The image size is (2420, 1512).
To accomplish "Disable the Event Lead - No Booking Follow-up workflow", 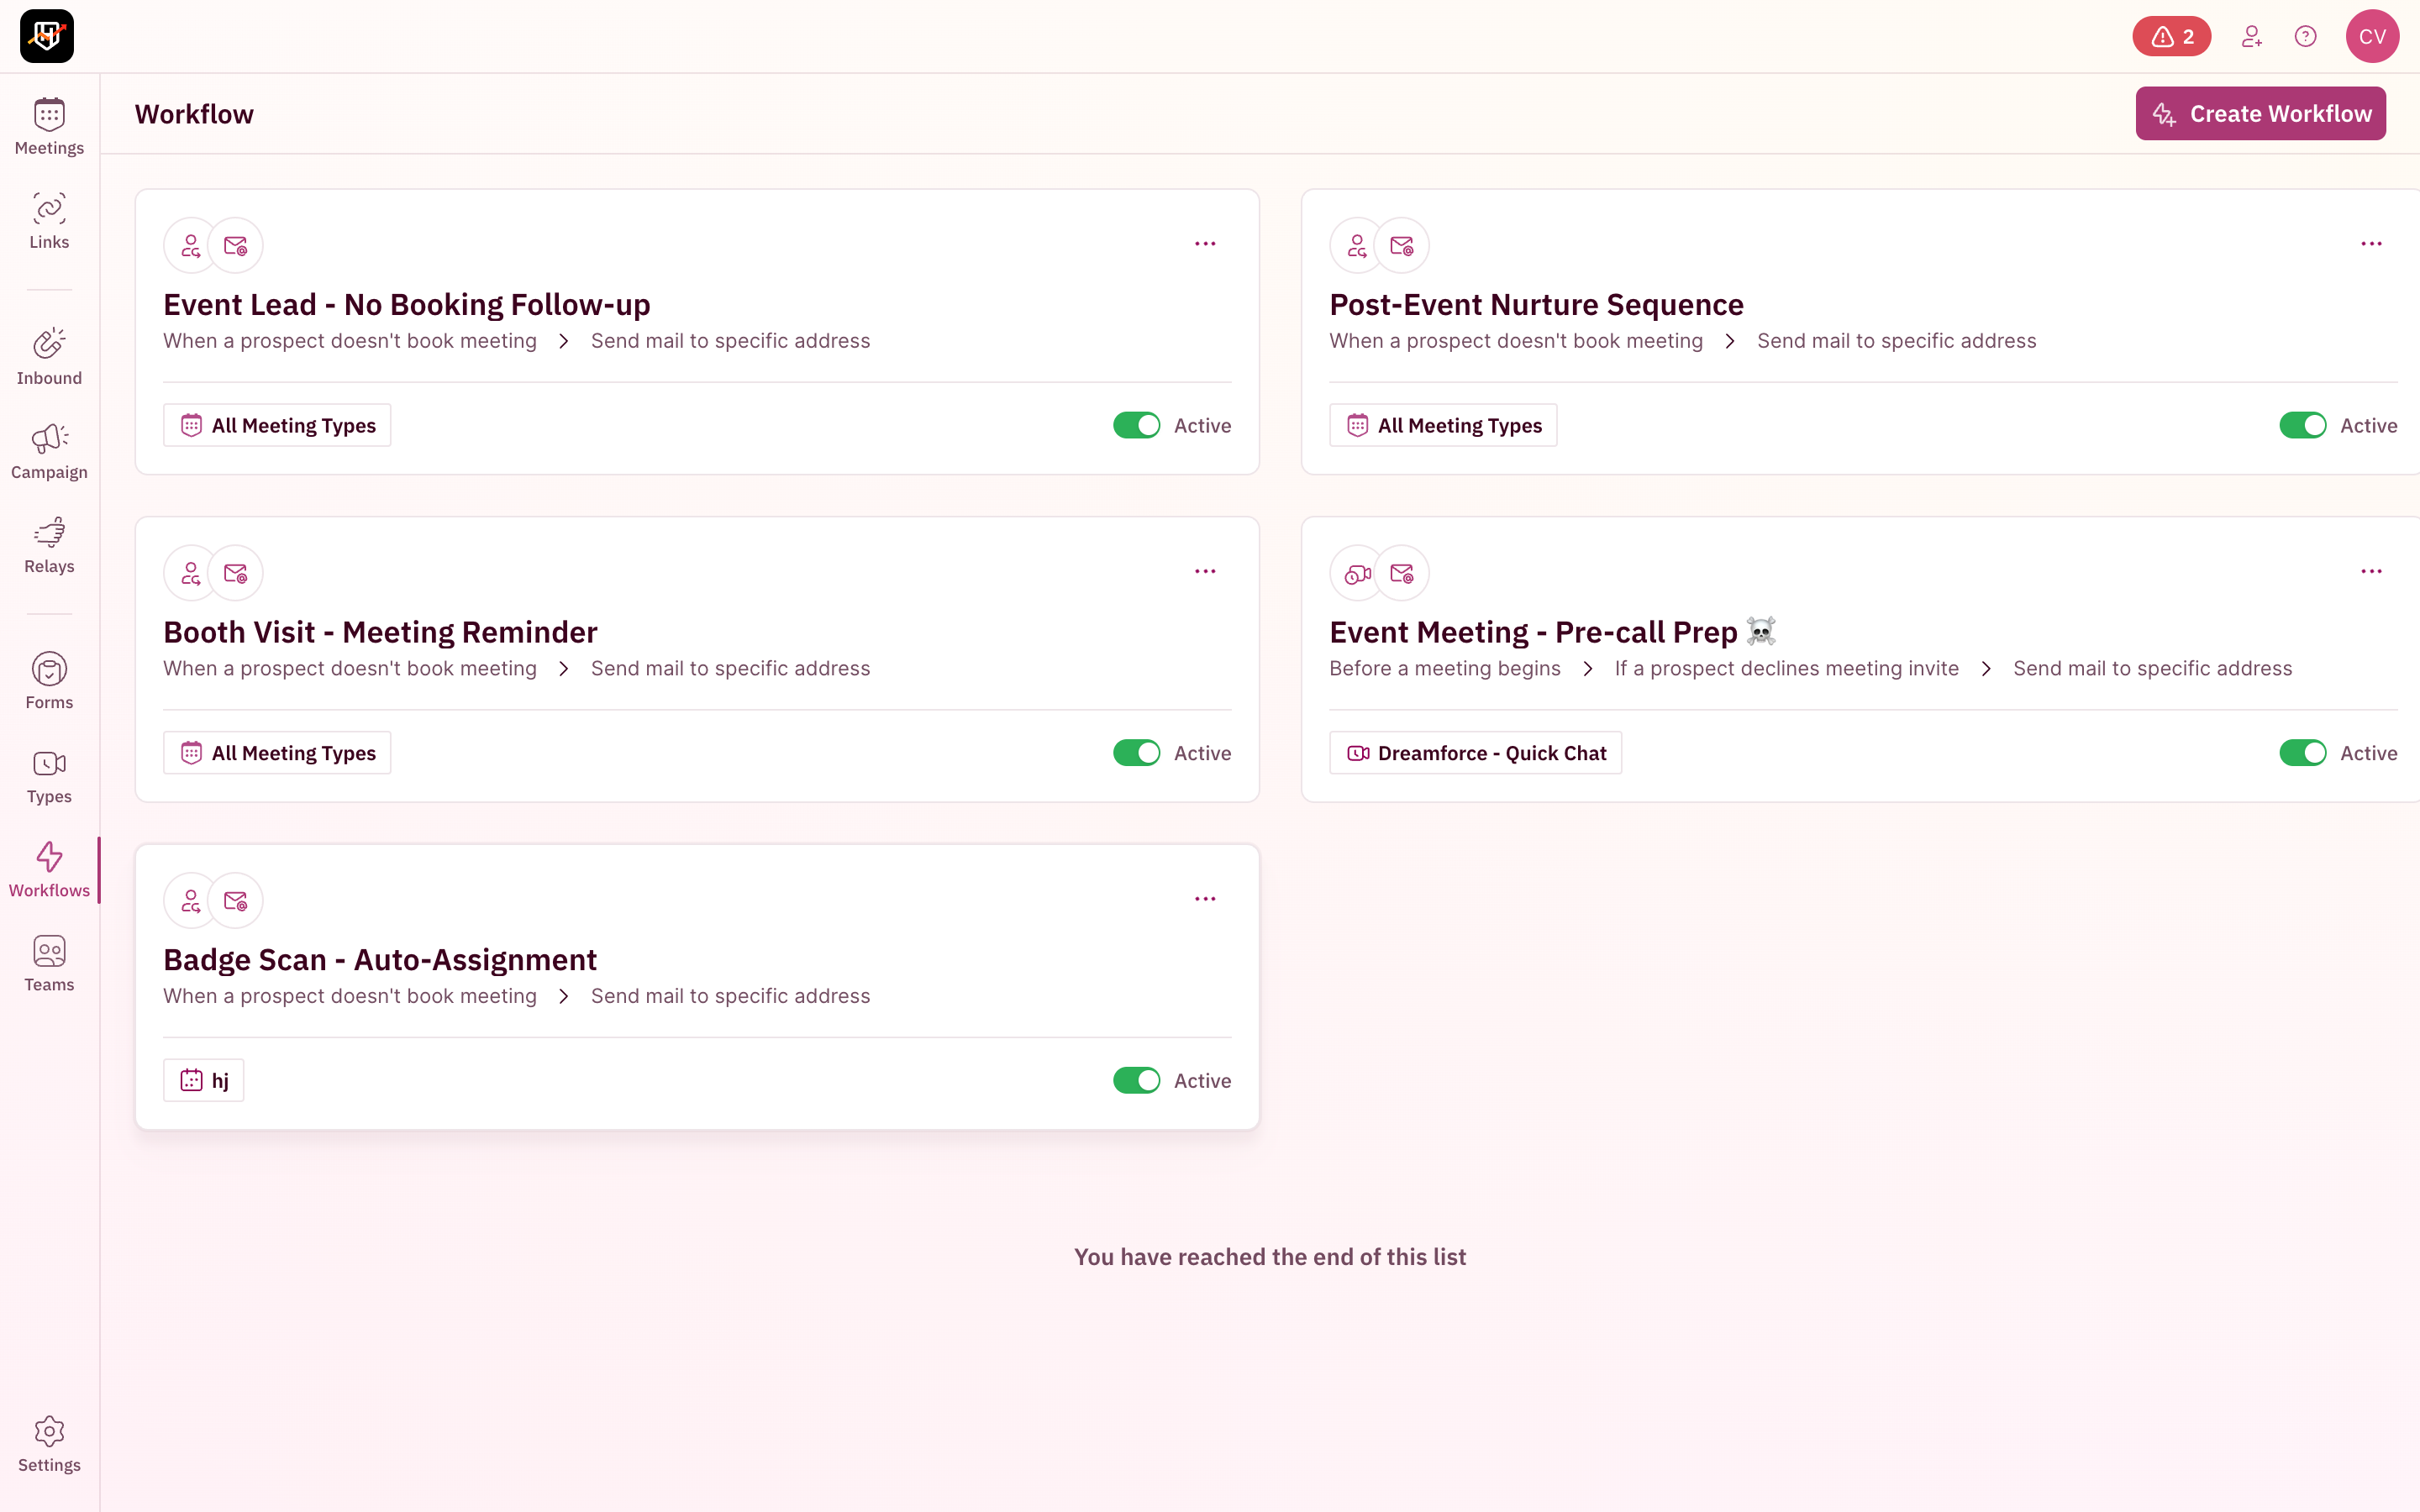I will [1135, 425].
